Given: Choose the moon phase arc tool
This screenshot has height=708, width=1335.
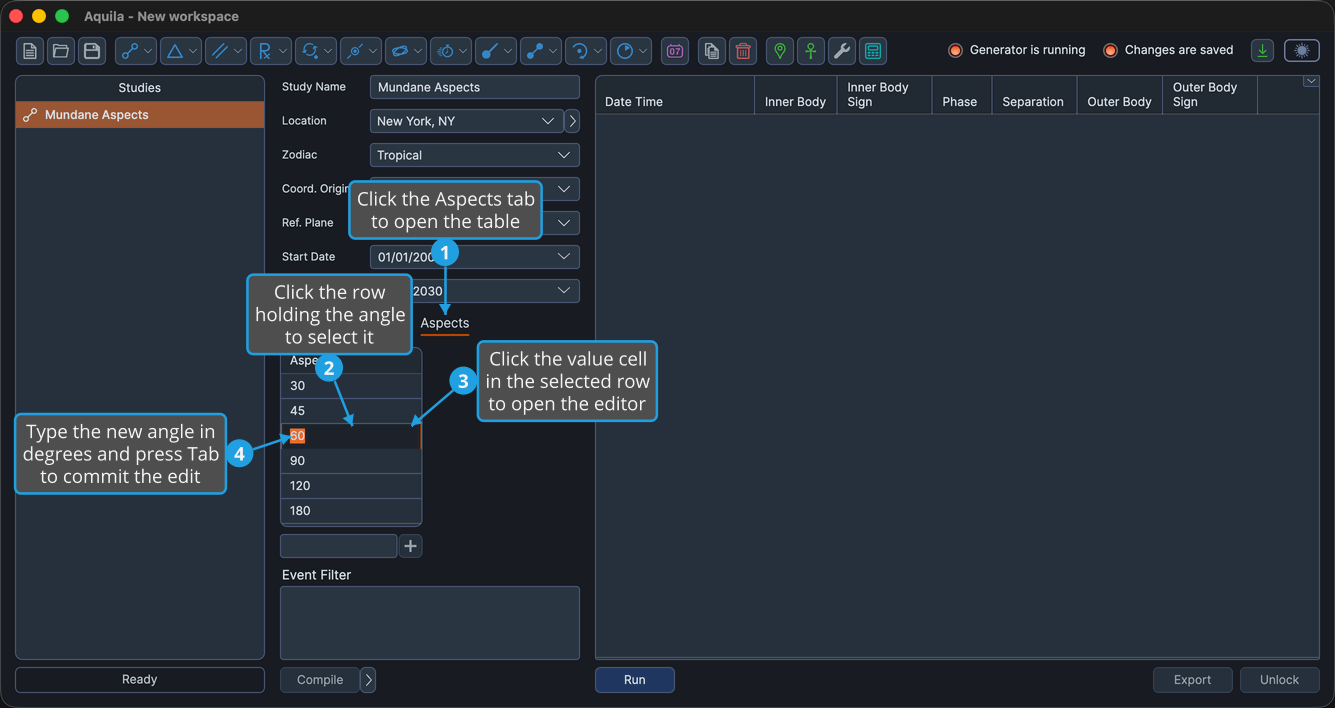Looking at the screenshot, I should coord(579,51).
